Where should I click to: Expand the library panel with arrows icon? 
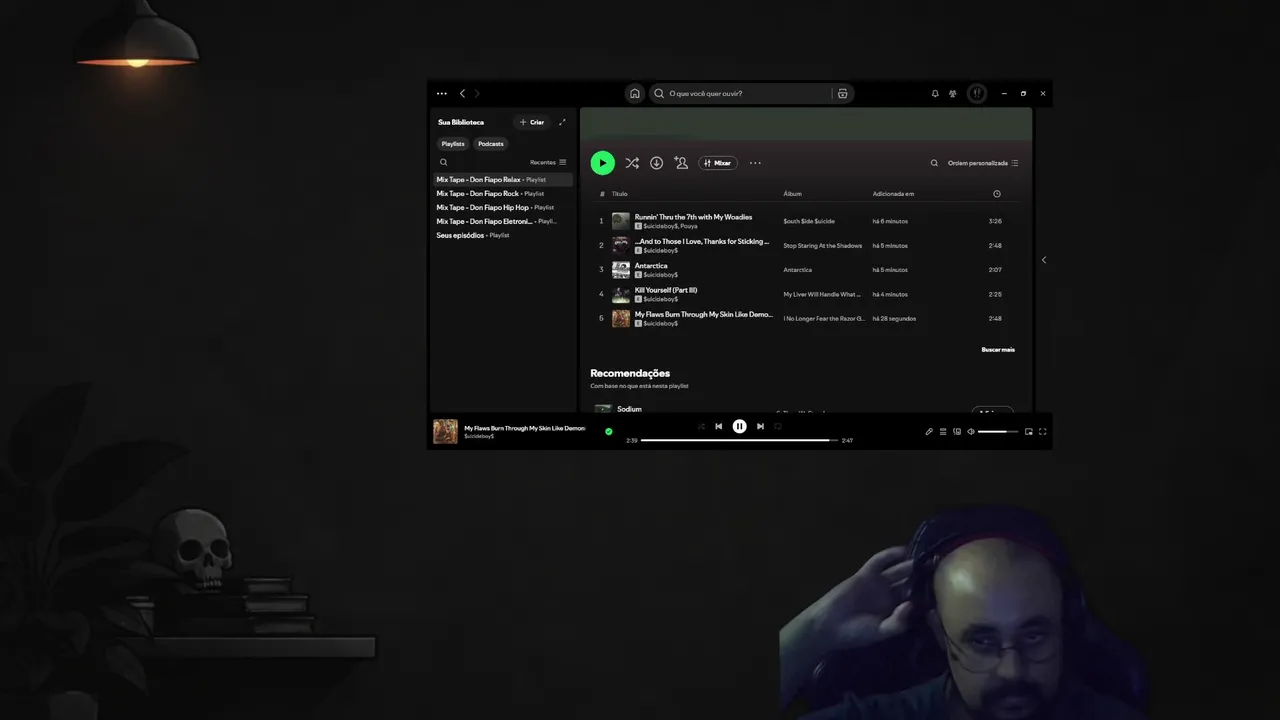(562, 122)
